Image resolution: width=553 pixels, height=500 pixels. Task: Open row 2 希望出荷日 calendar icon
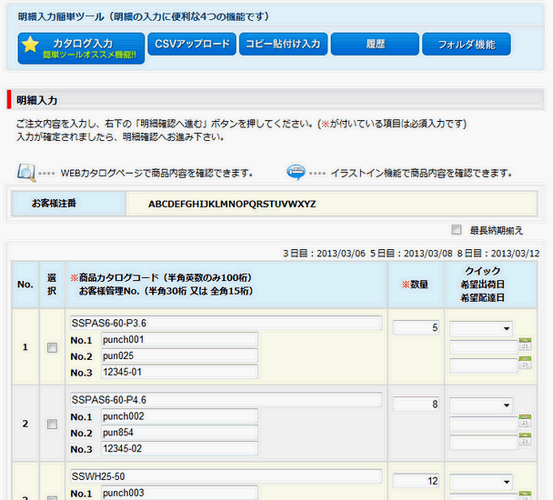(x=525, y=421)
